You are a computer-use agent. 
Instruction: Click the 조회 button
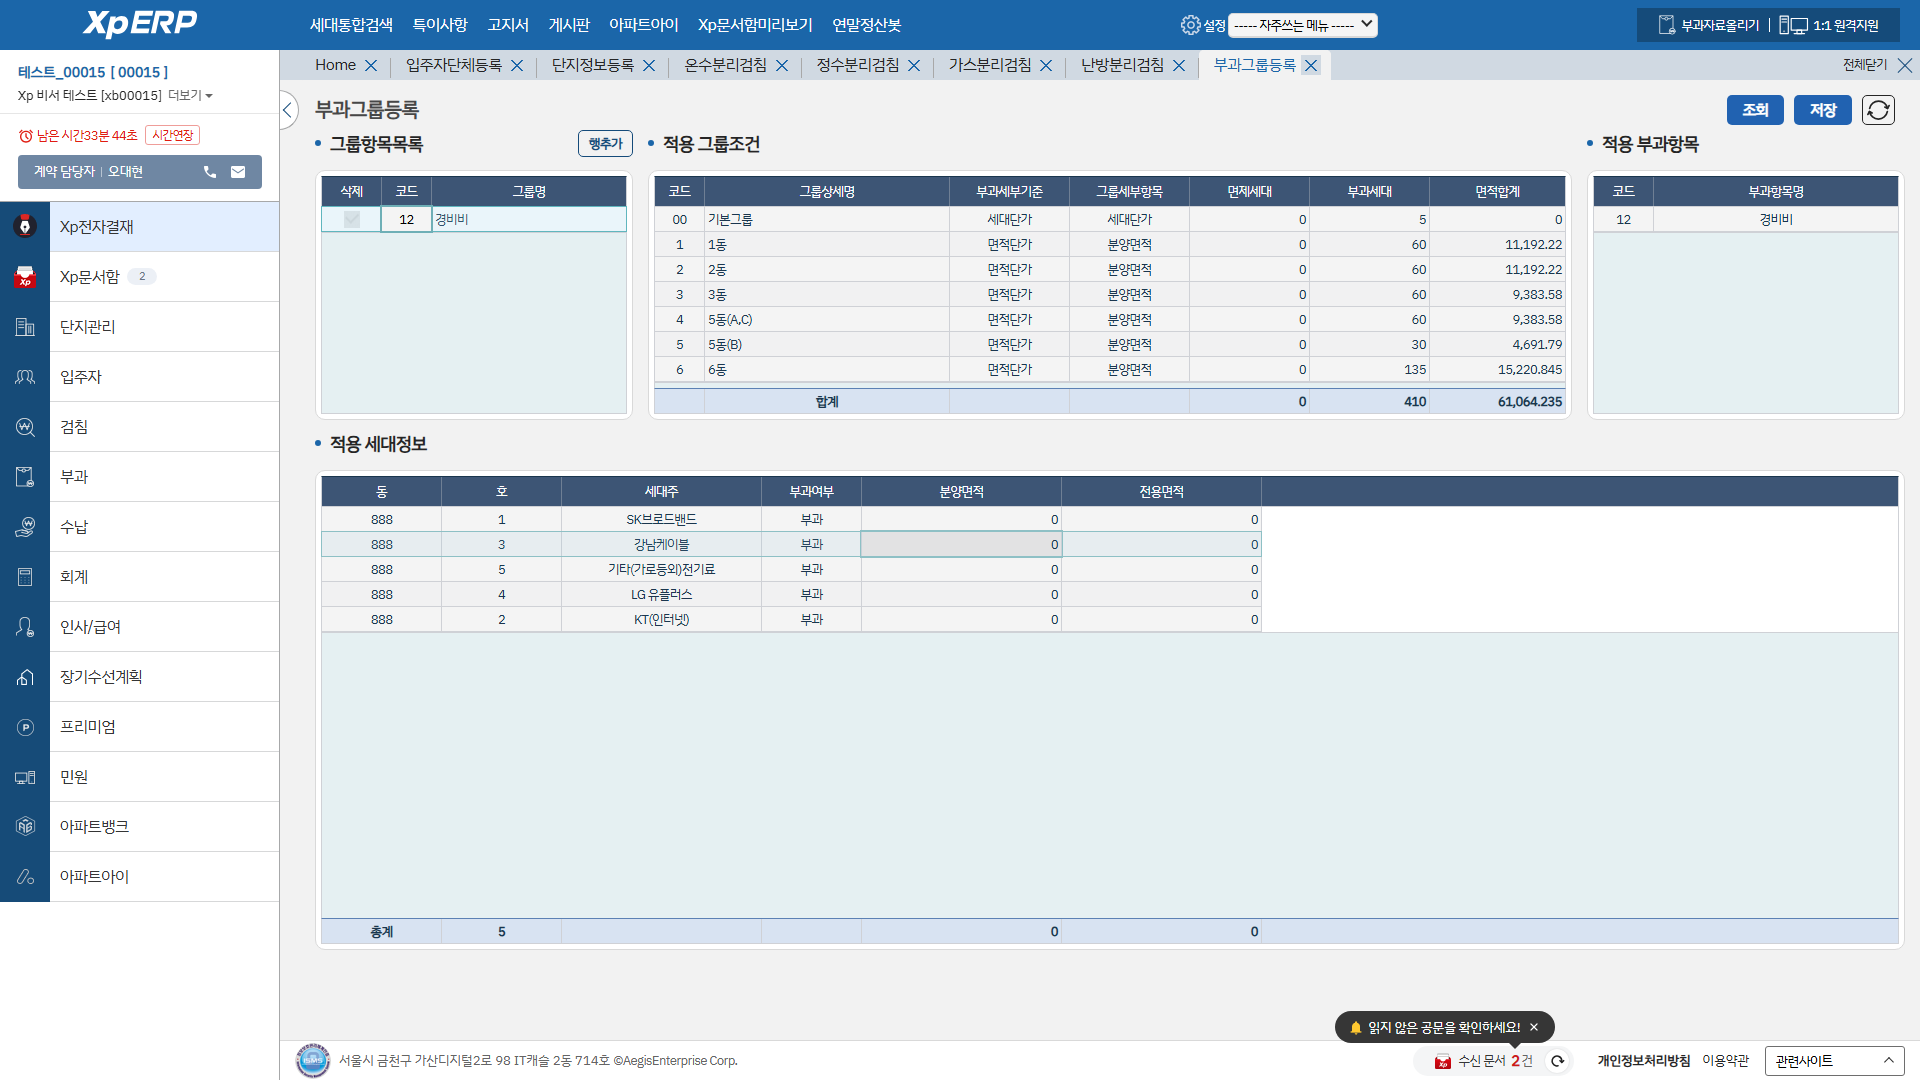[1755, 110]
